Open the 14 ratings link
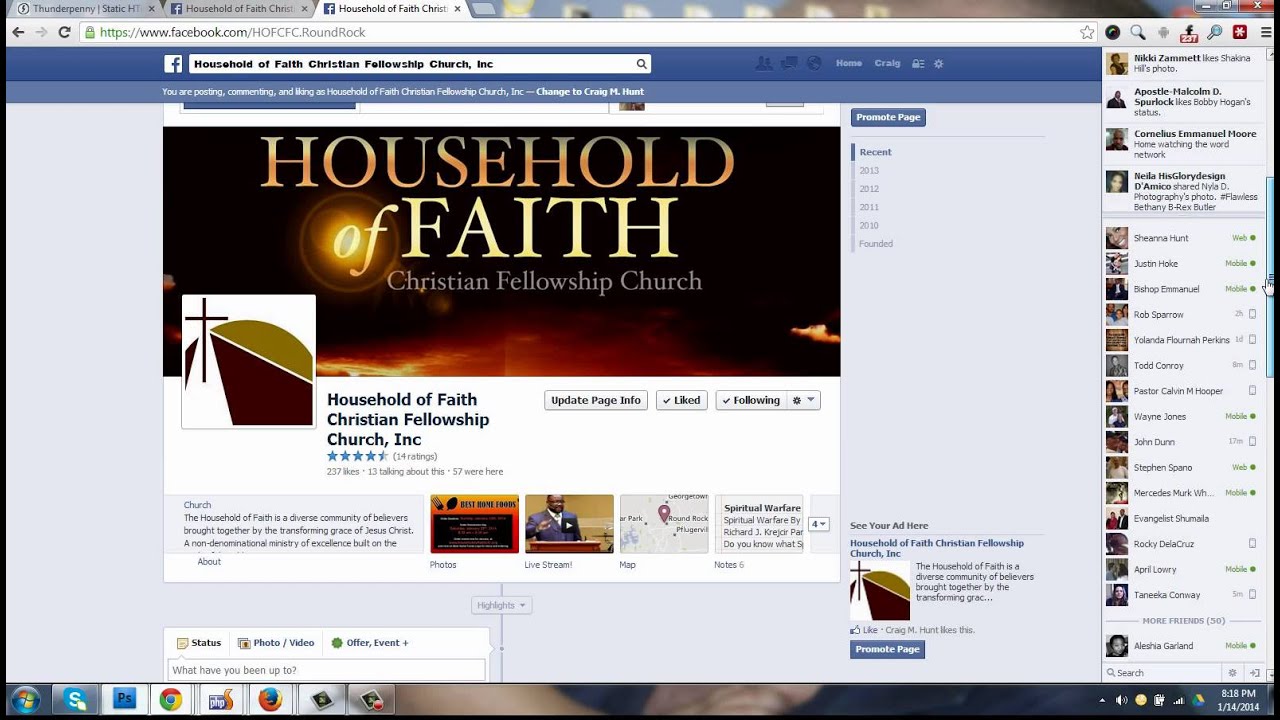This screenshot has width=1280, height=720. (415, 457)
